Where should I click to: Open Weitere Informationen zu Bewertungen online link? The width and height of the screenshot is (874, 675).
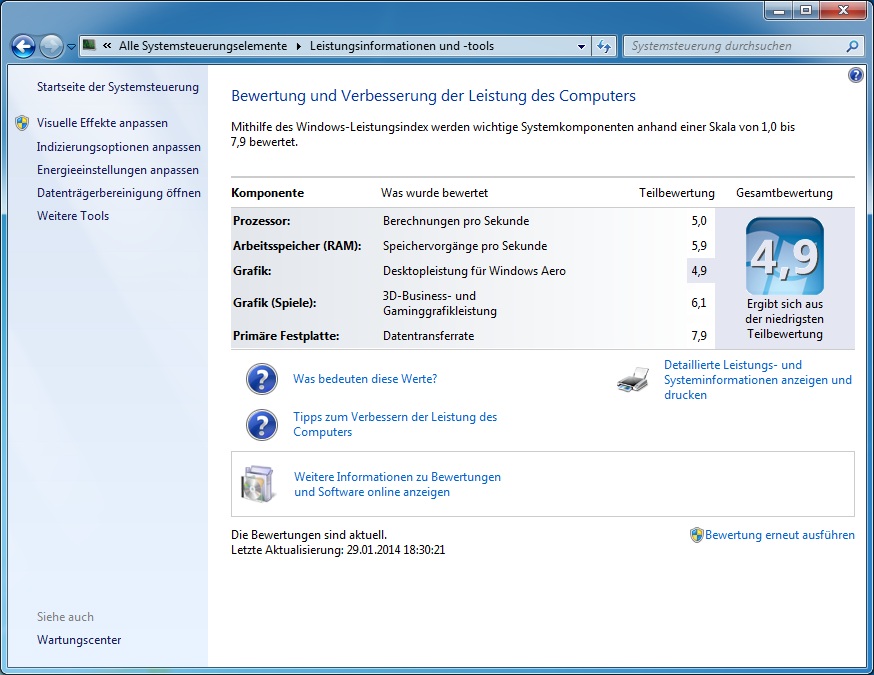tap(397, 484)
